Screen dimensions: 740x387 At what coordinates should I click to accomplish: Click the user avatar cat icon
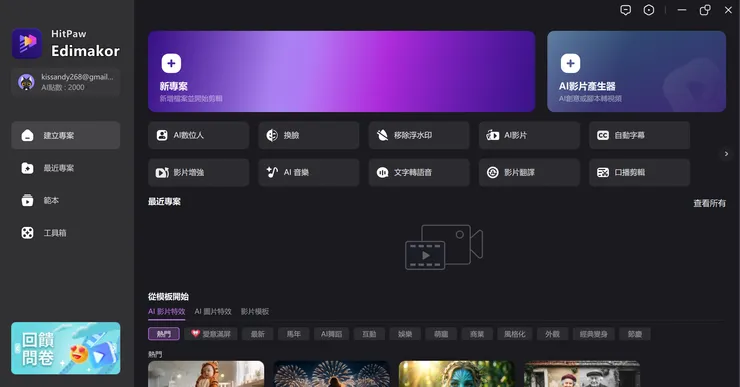(x=26, y=82)
